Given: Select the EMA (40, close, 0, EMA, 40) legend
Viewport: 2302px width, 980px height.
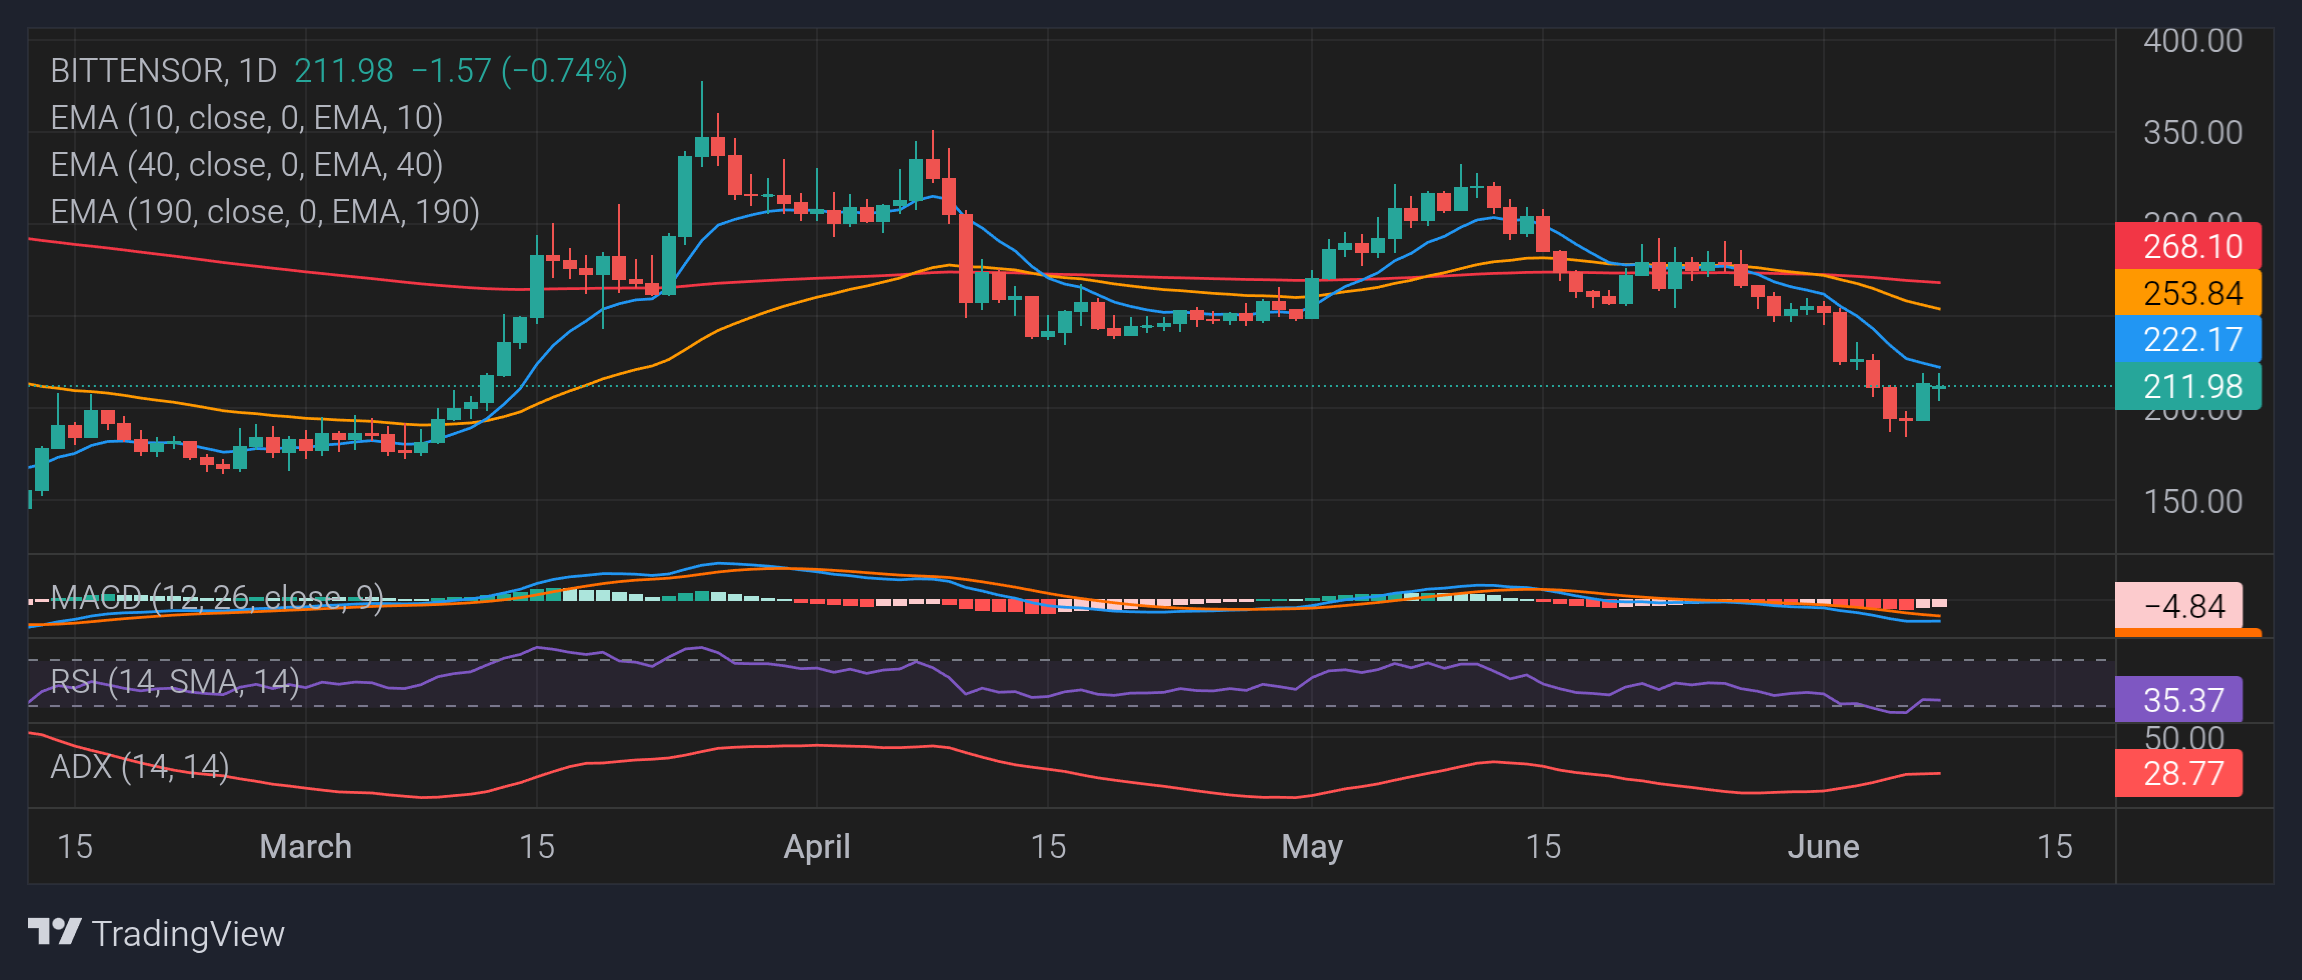Looking at the screenshot, I should tap(247, 165).
